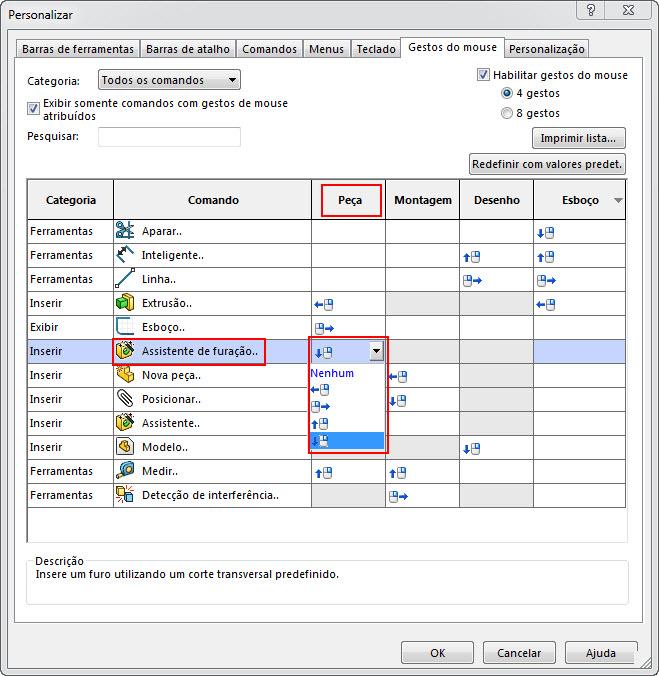Screen dimensions: 659x676
Task: Click the Detecção de interferência icon
Action: (x=125, y=494)
